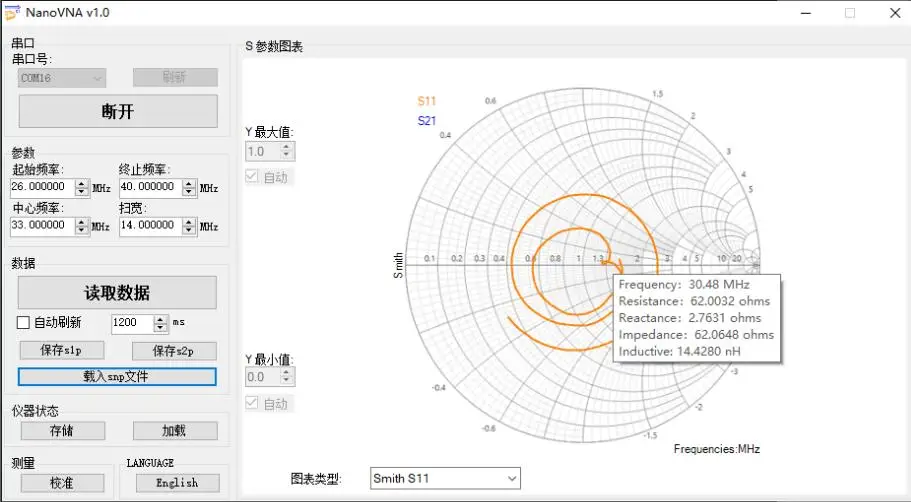
Task: Click the NanoVNA app icon in title bar
Action: (12, 13)
